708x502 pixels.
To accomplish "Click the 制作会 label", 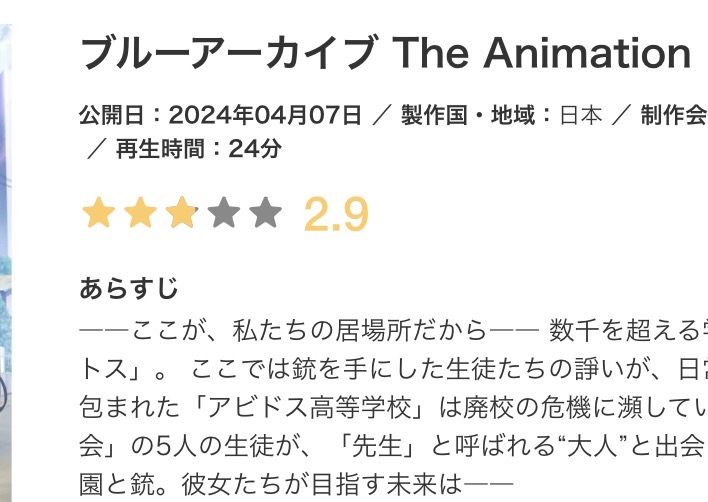I will (674, 116).
